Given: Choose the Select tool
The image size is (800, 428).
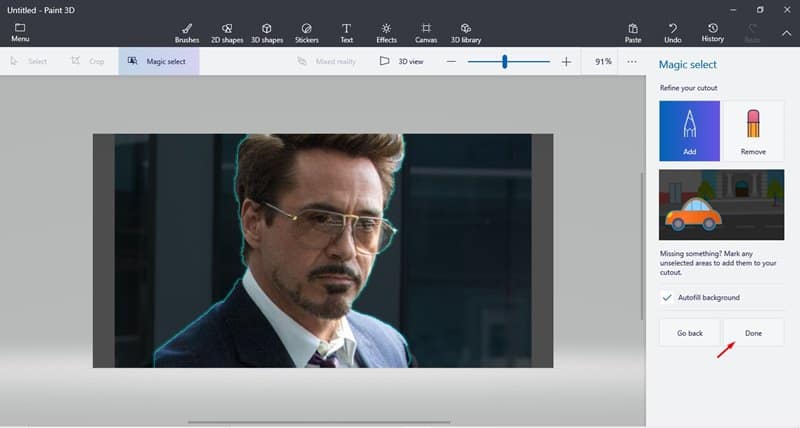Looking at the screenshot, I should tap(29, 61).
